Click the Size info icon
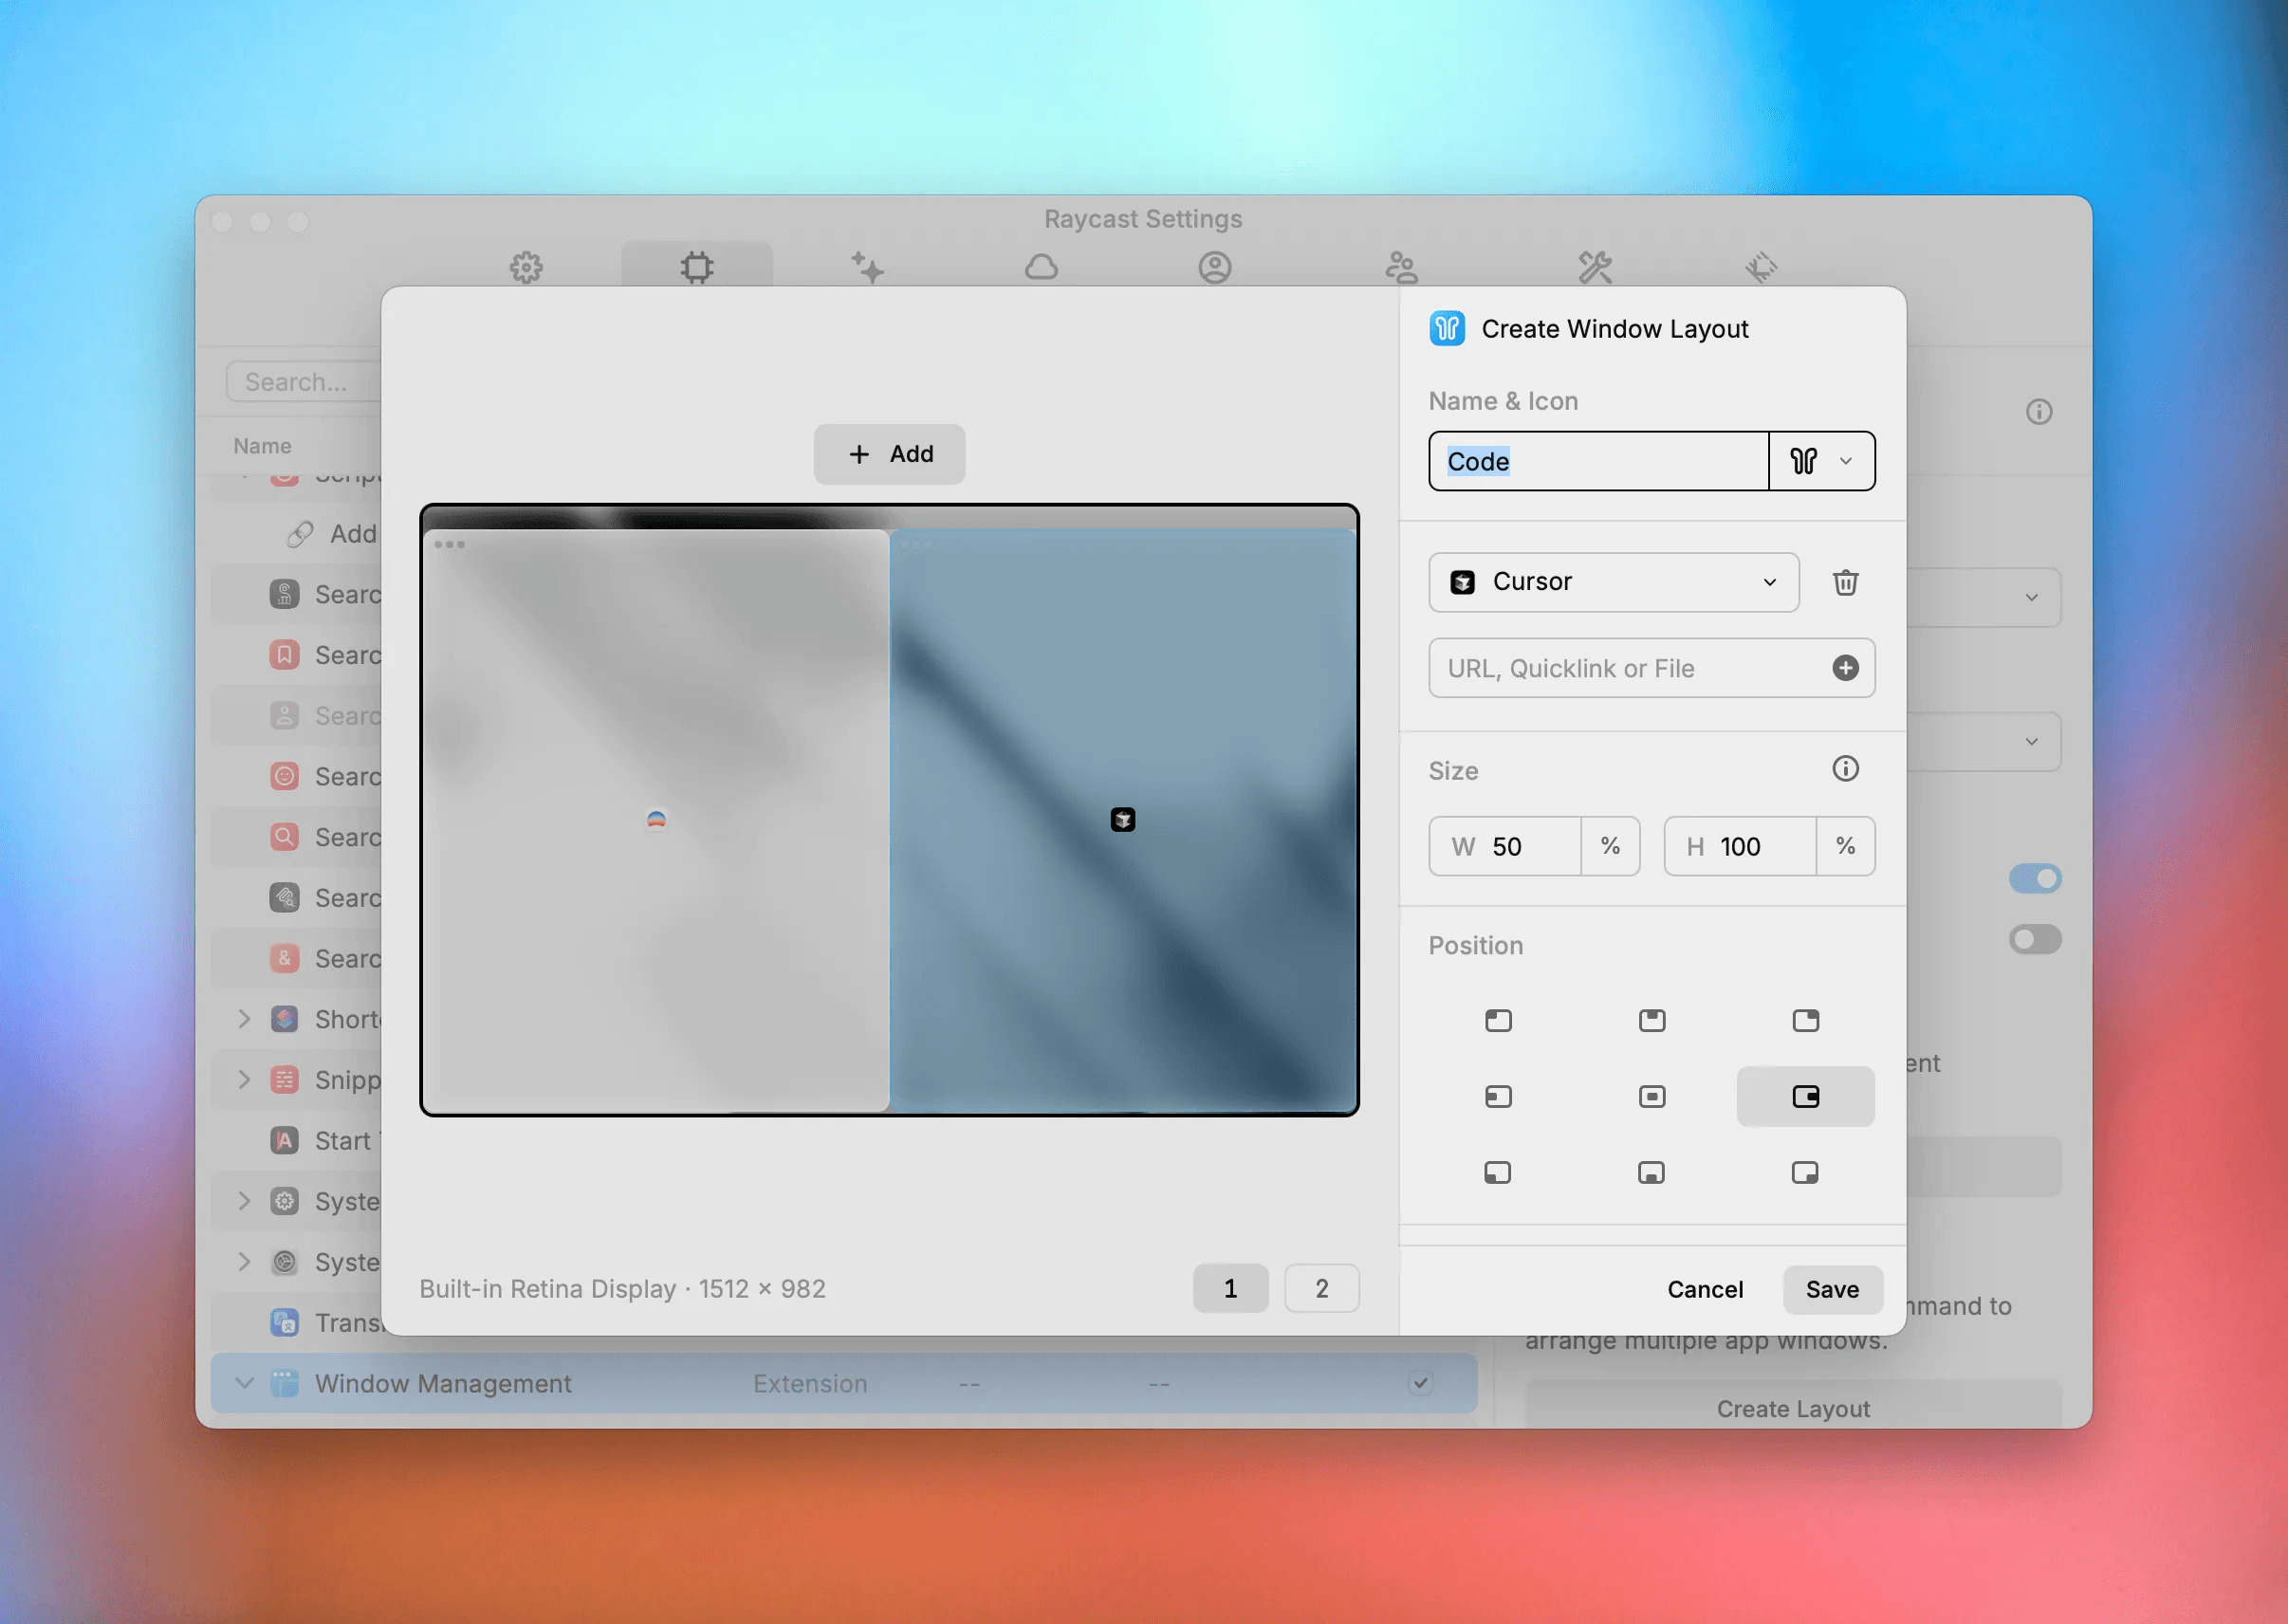This screenshot has height=1624, width=2288. [1845, 768]
